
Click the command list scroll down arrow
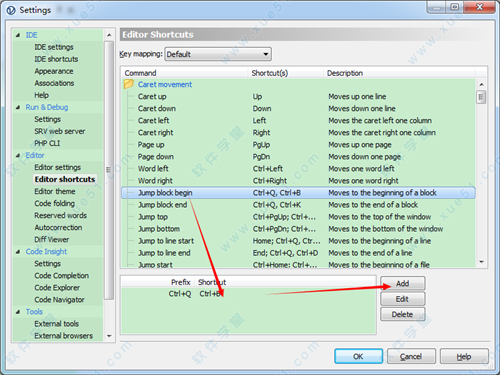pyautogui.click(x=481, y=262)
